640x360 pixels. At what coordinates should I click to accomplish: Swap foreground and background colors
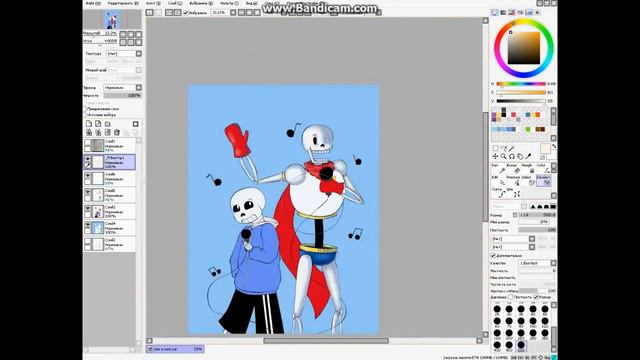click(x=554, y=146)
